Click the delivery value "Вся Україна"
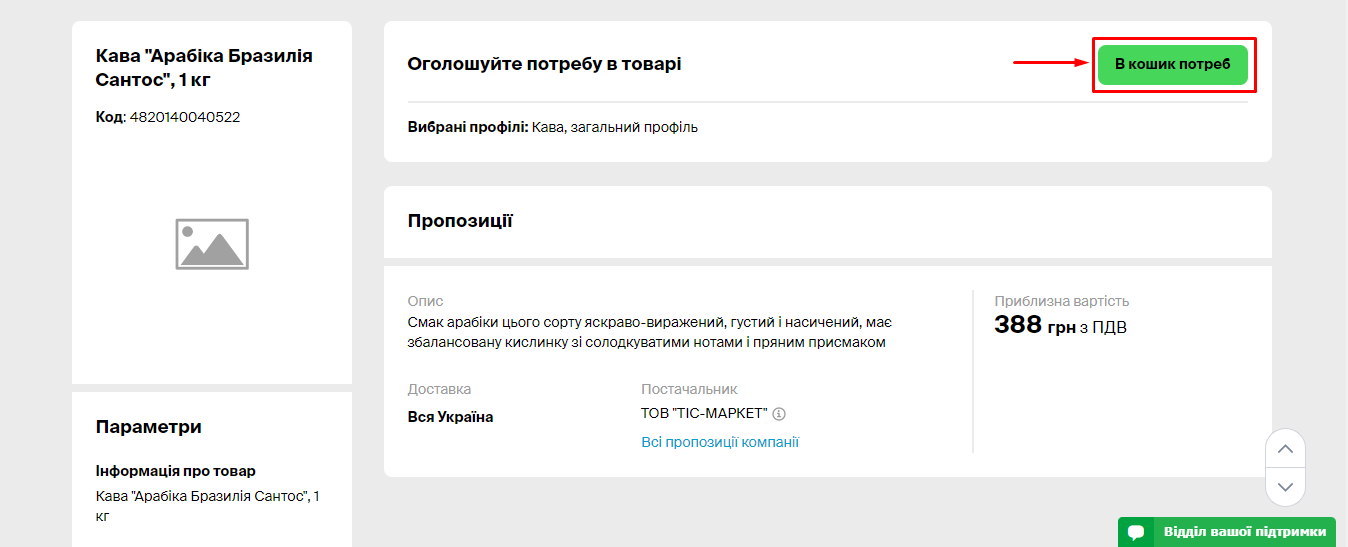The image size is (1348, 547). [x=450, y=417]
